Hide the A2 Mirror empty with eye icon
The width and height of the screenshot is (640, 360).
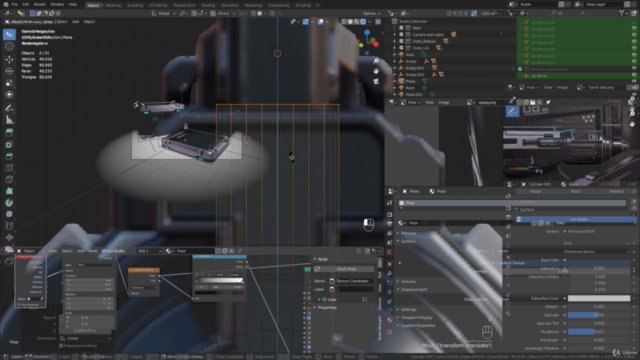(x=634, y=76)
